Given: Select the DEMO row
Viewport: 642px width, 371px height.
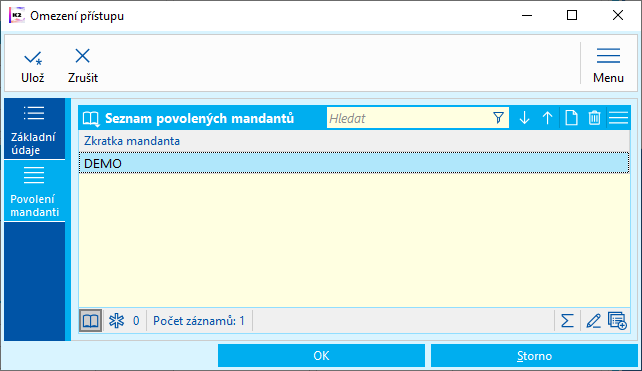Looking at the screenshot, I should pyautogui.click(x=354, y=163).
